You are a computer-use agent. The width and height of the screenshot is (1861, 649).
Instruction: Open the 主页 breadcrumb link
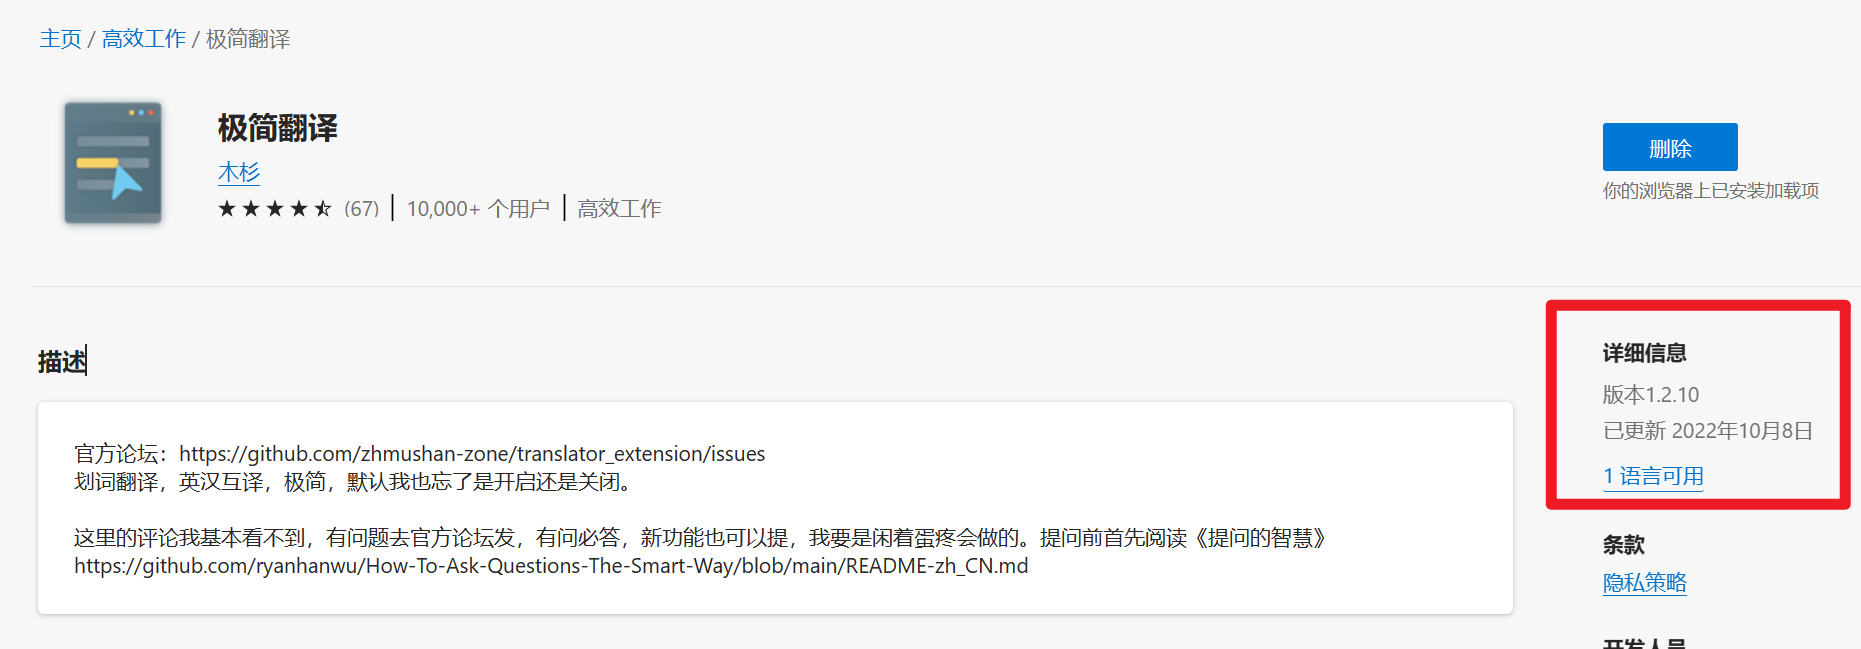tap(60, 38)
